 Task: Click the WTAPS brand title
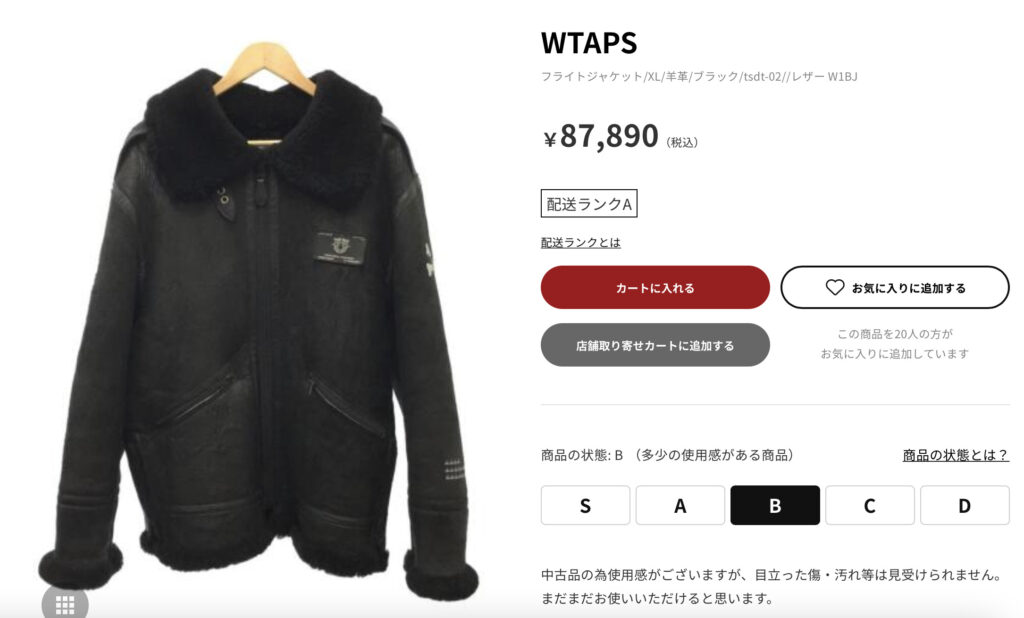pos(588,43)
